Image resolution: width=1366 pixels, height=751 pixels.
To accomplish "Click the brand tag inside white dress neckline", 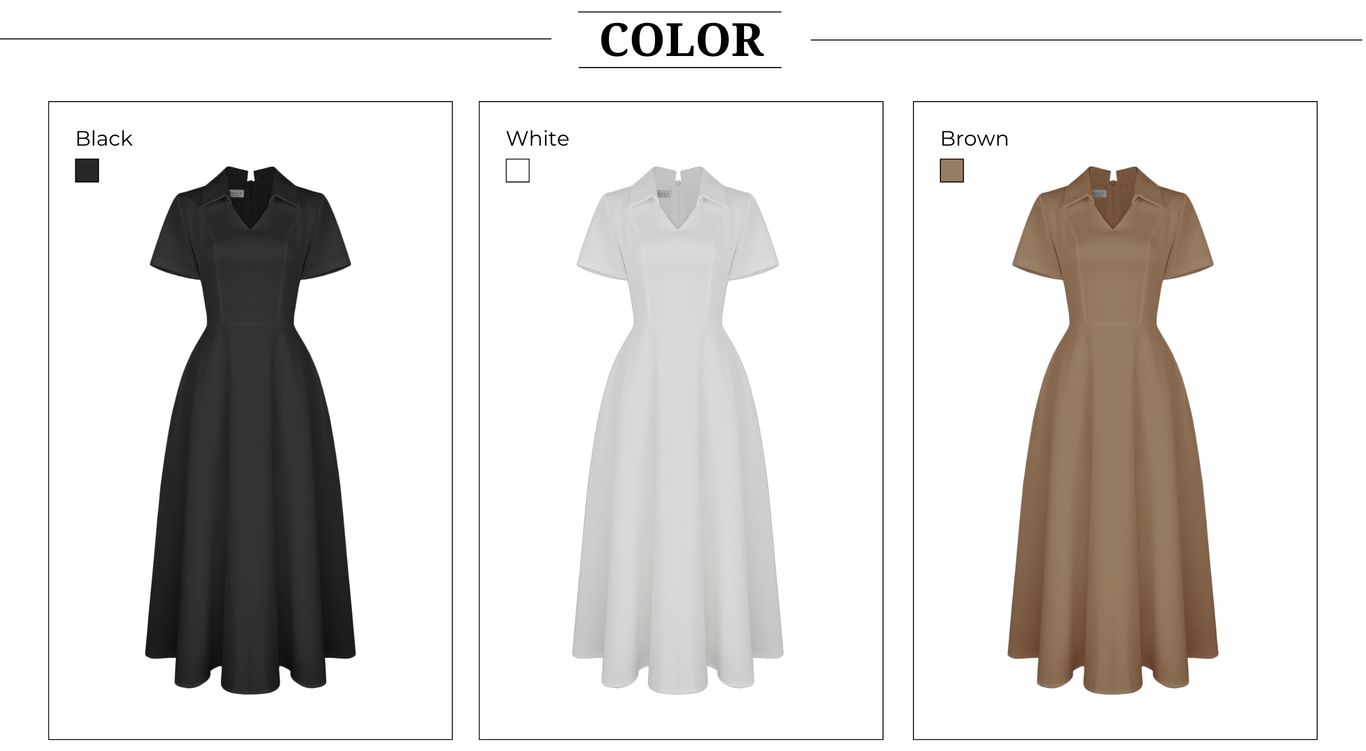I will pos(662,193).
